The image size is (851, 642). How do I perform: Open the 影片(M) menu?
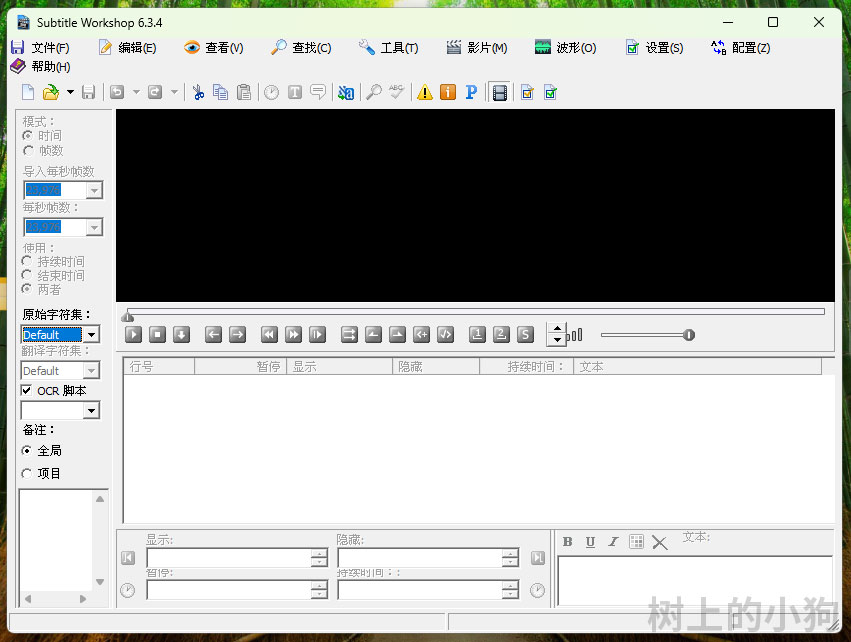point(476,47)
